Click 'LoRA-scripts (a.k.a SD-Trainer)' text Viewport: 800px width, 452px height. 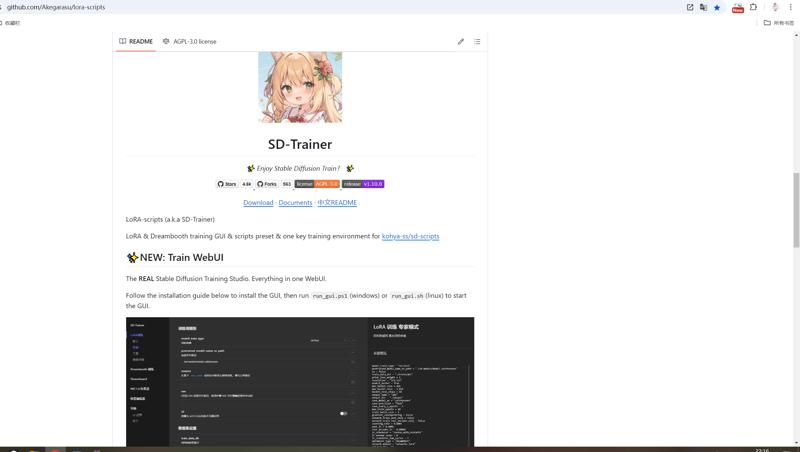pos(170,219)
